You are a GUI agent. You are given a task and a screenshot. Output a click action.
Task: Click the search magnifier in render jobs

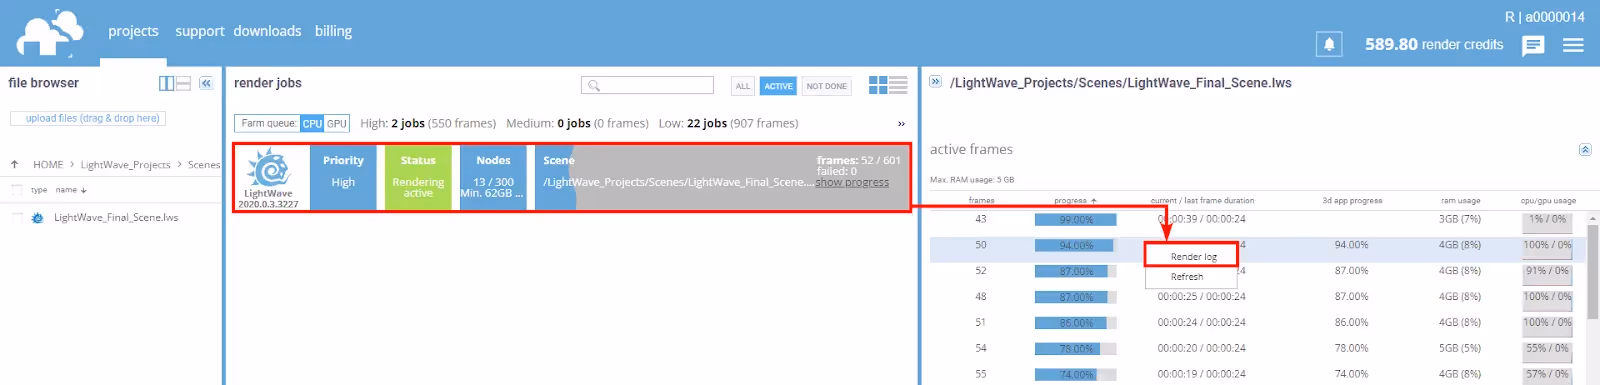click(x=594, y=86)
